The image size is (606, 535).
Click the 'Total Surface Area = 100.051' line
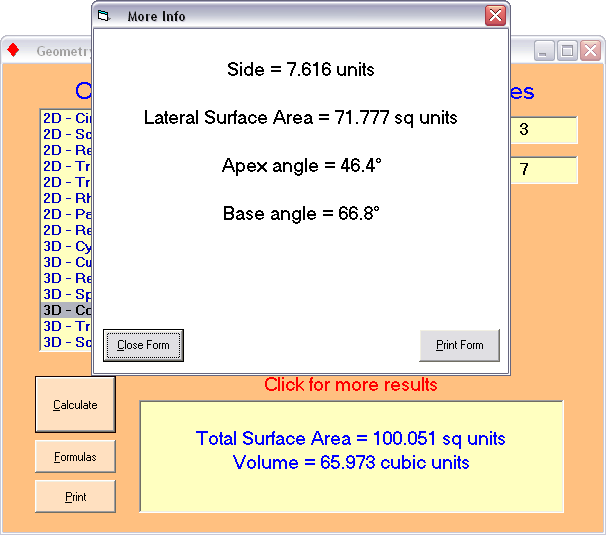(x=351, y=439)
